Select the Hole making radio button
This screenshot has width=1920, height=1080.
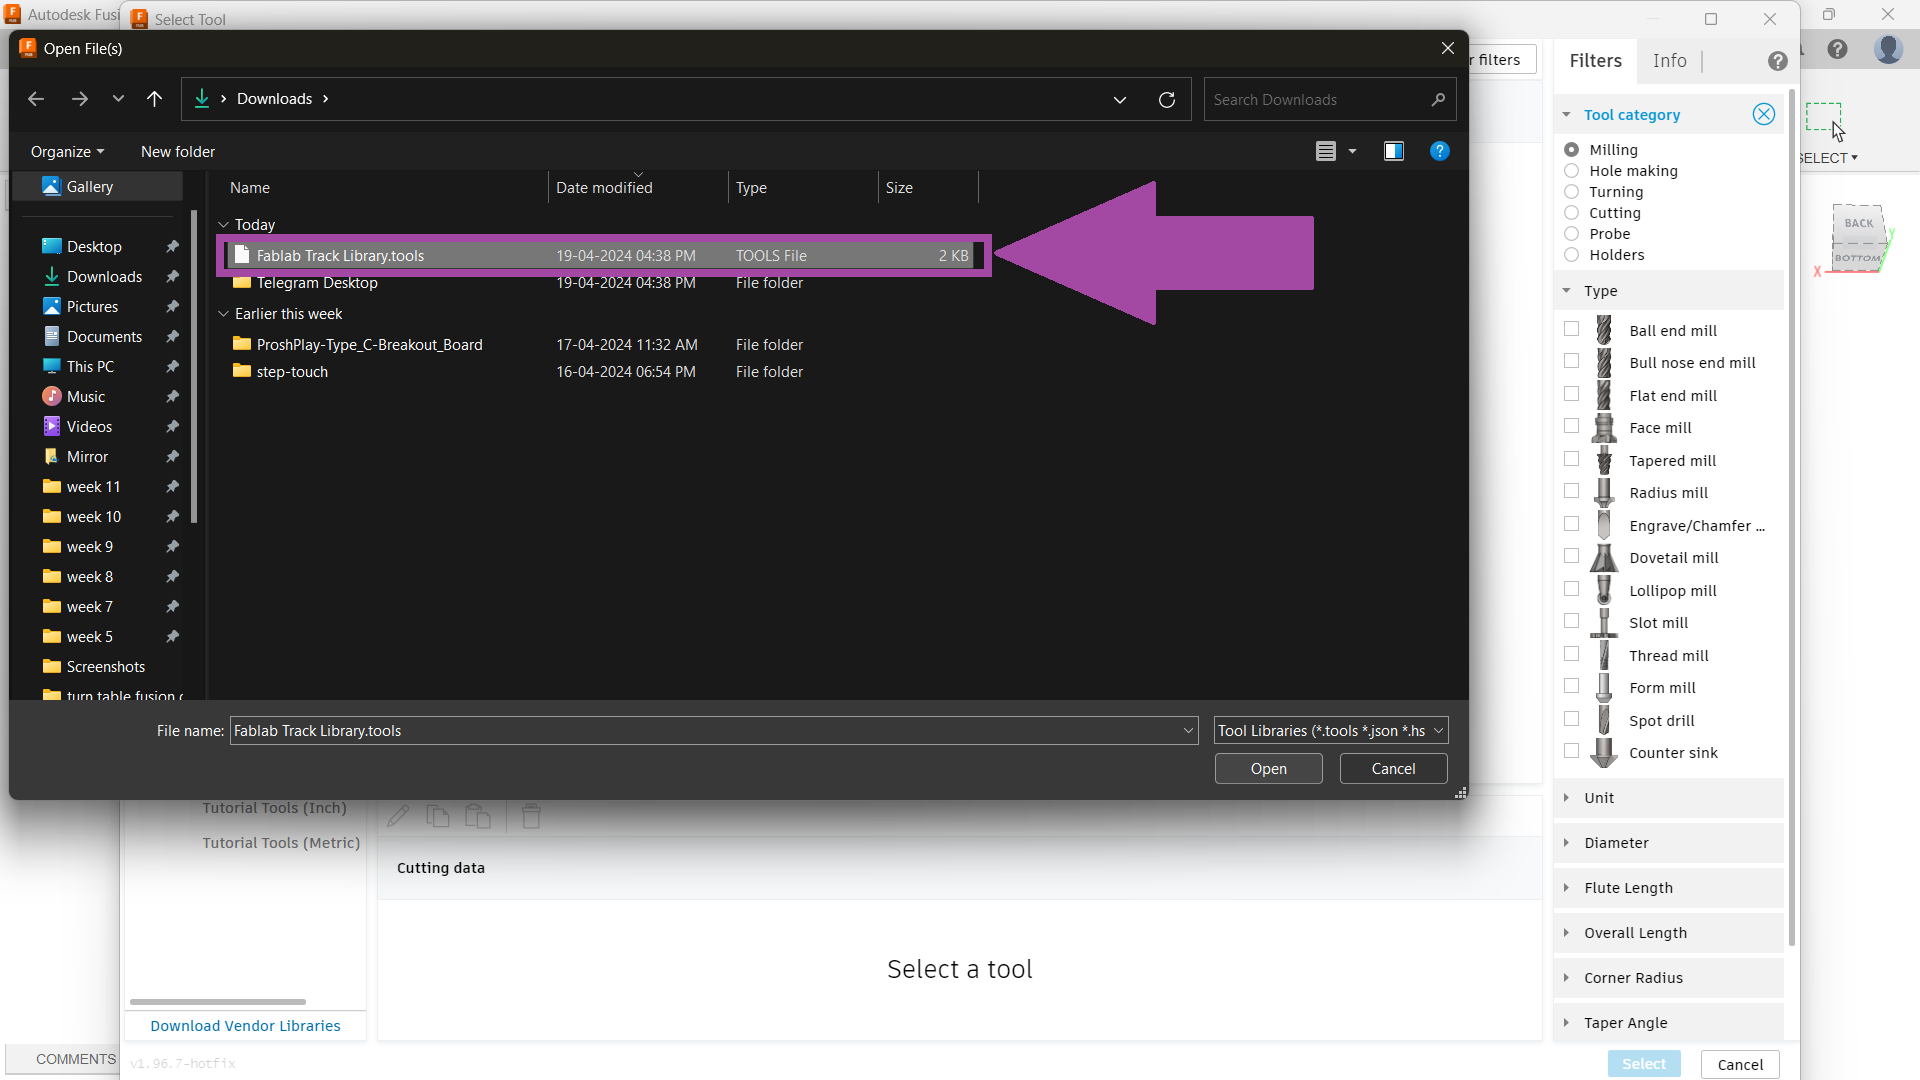1571,171
